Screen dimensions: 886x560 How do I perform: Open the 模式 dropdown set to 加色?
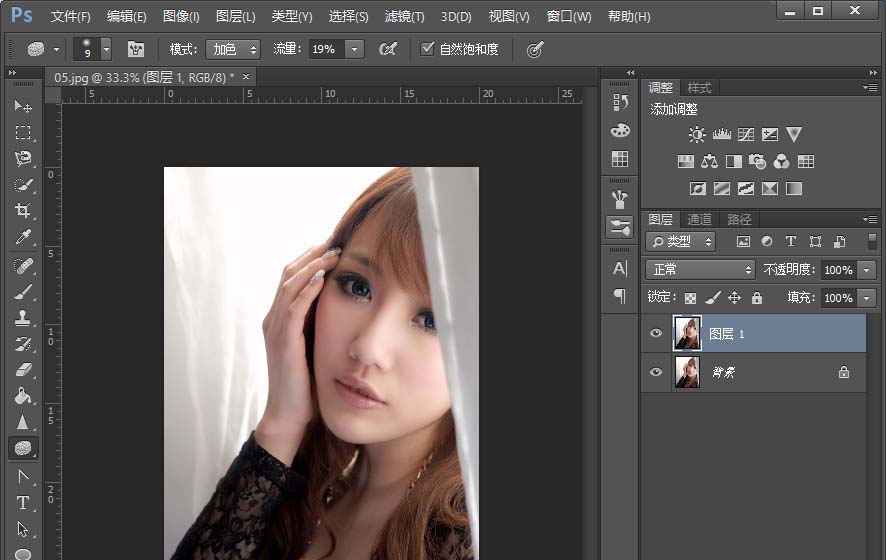(x=234, y=49)
